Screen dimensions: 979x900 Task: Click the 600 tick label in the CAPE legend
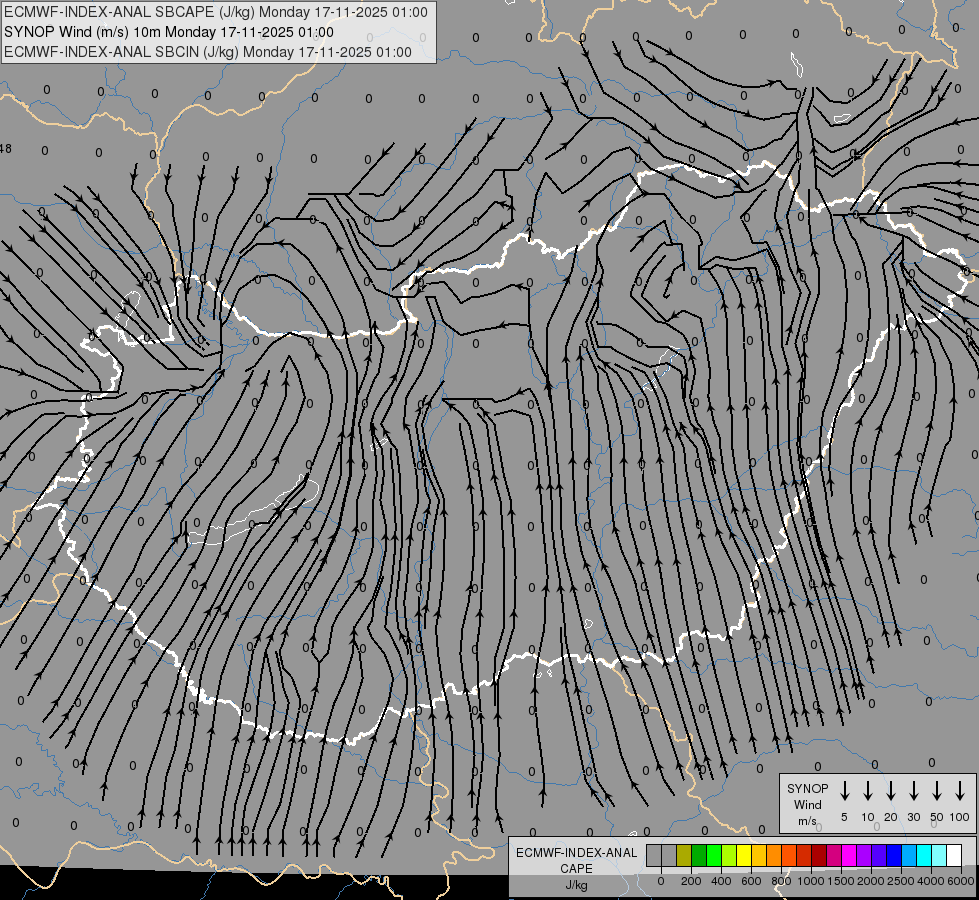pos(751,881)
